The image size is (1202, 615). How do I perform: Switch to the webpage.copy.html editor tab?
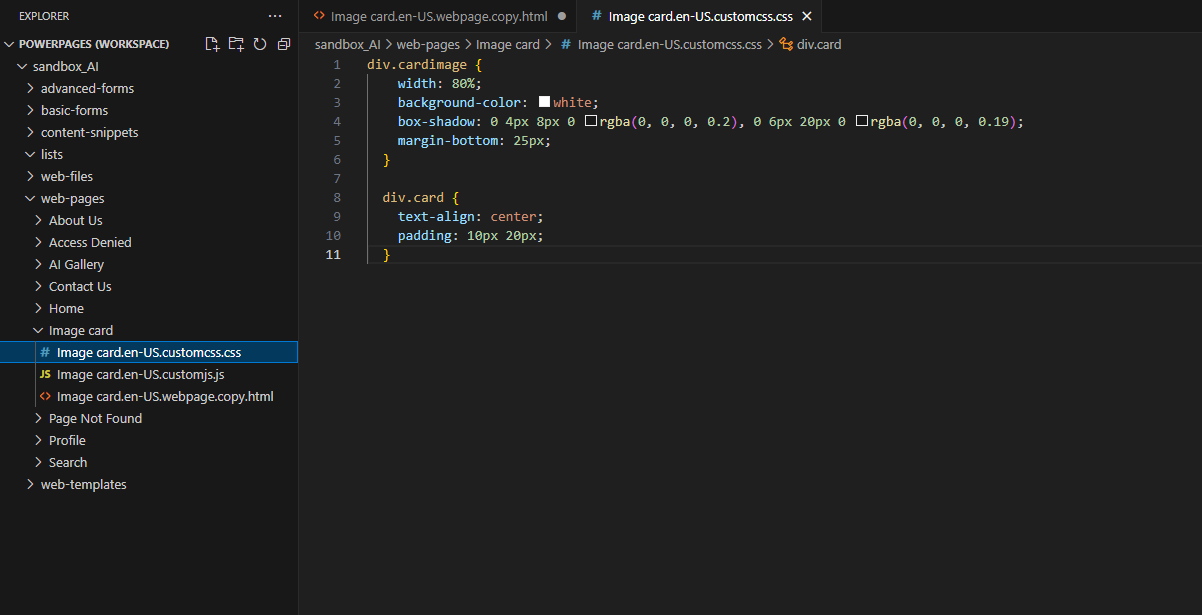click(438, 16)
